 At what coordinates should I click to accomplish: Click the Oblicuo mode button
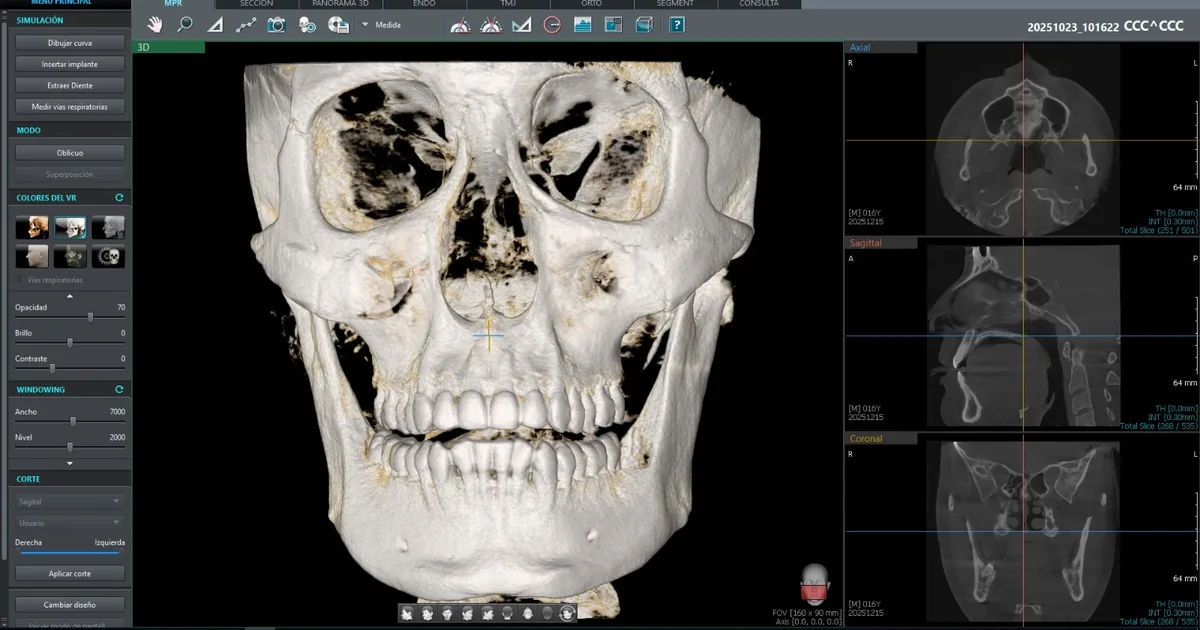click(x=70, y=153)
